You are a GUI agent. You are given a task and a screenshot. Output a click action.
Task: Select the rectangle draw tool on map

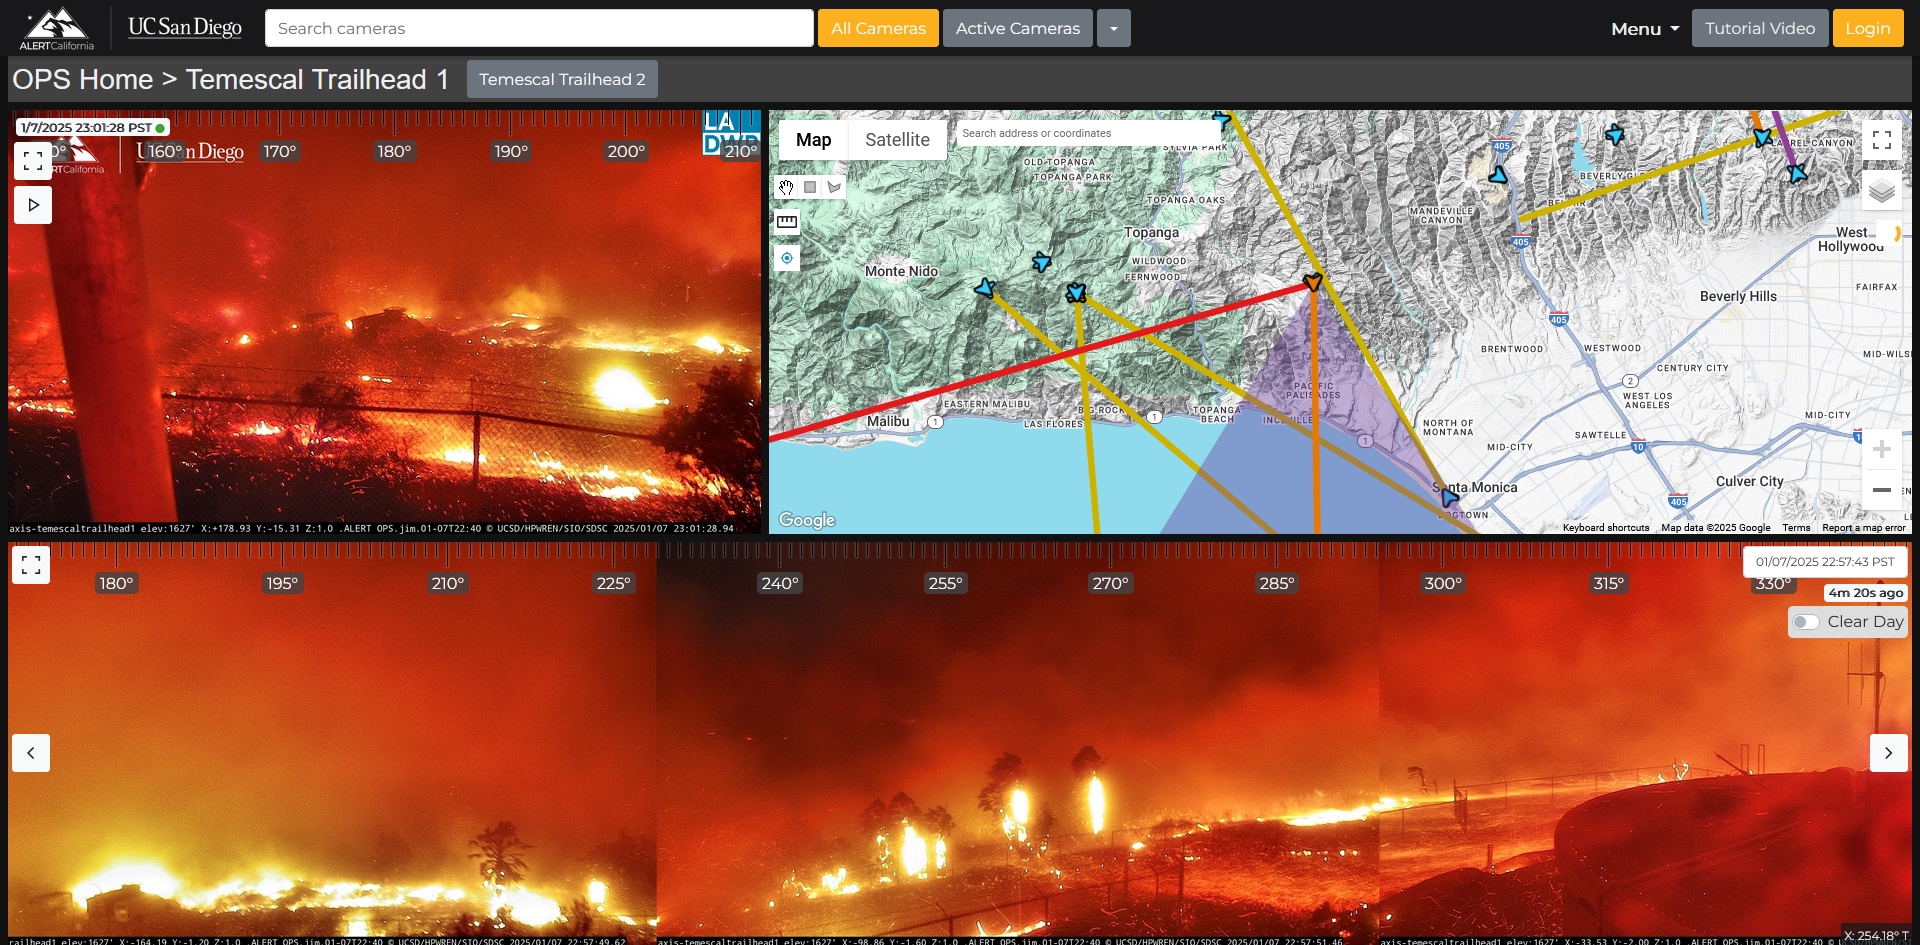(810, 187)
